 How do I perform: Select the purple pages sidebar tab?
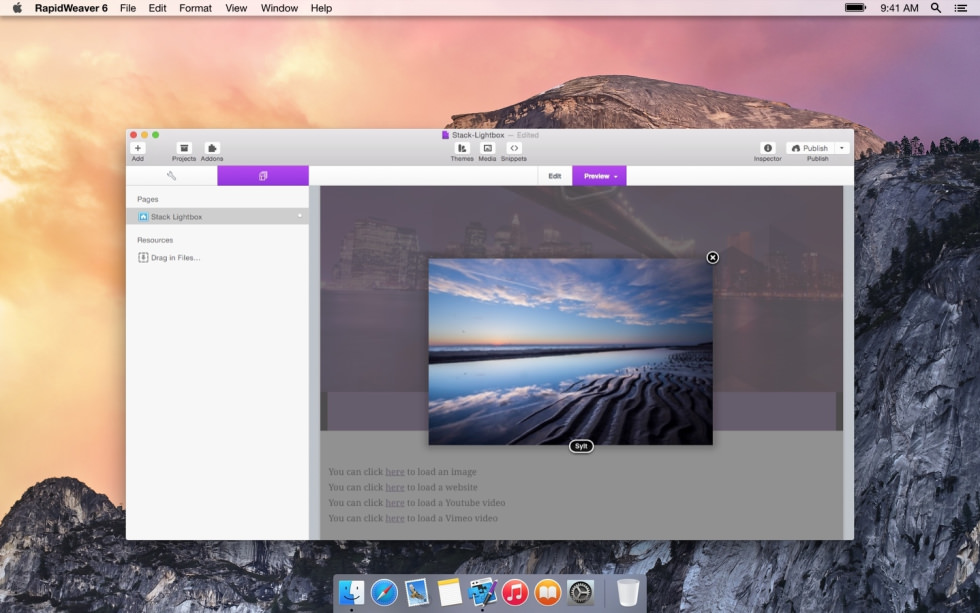tap(263, 176)
